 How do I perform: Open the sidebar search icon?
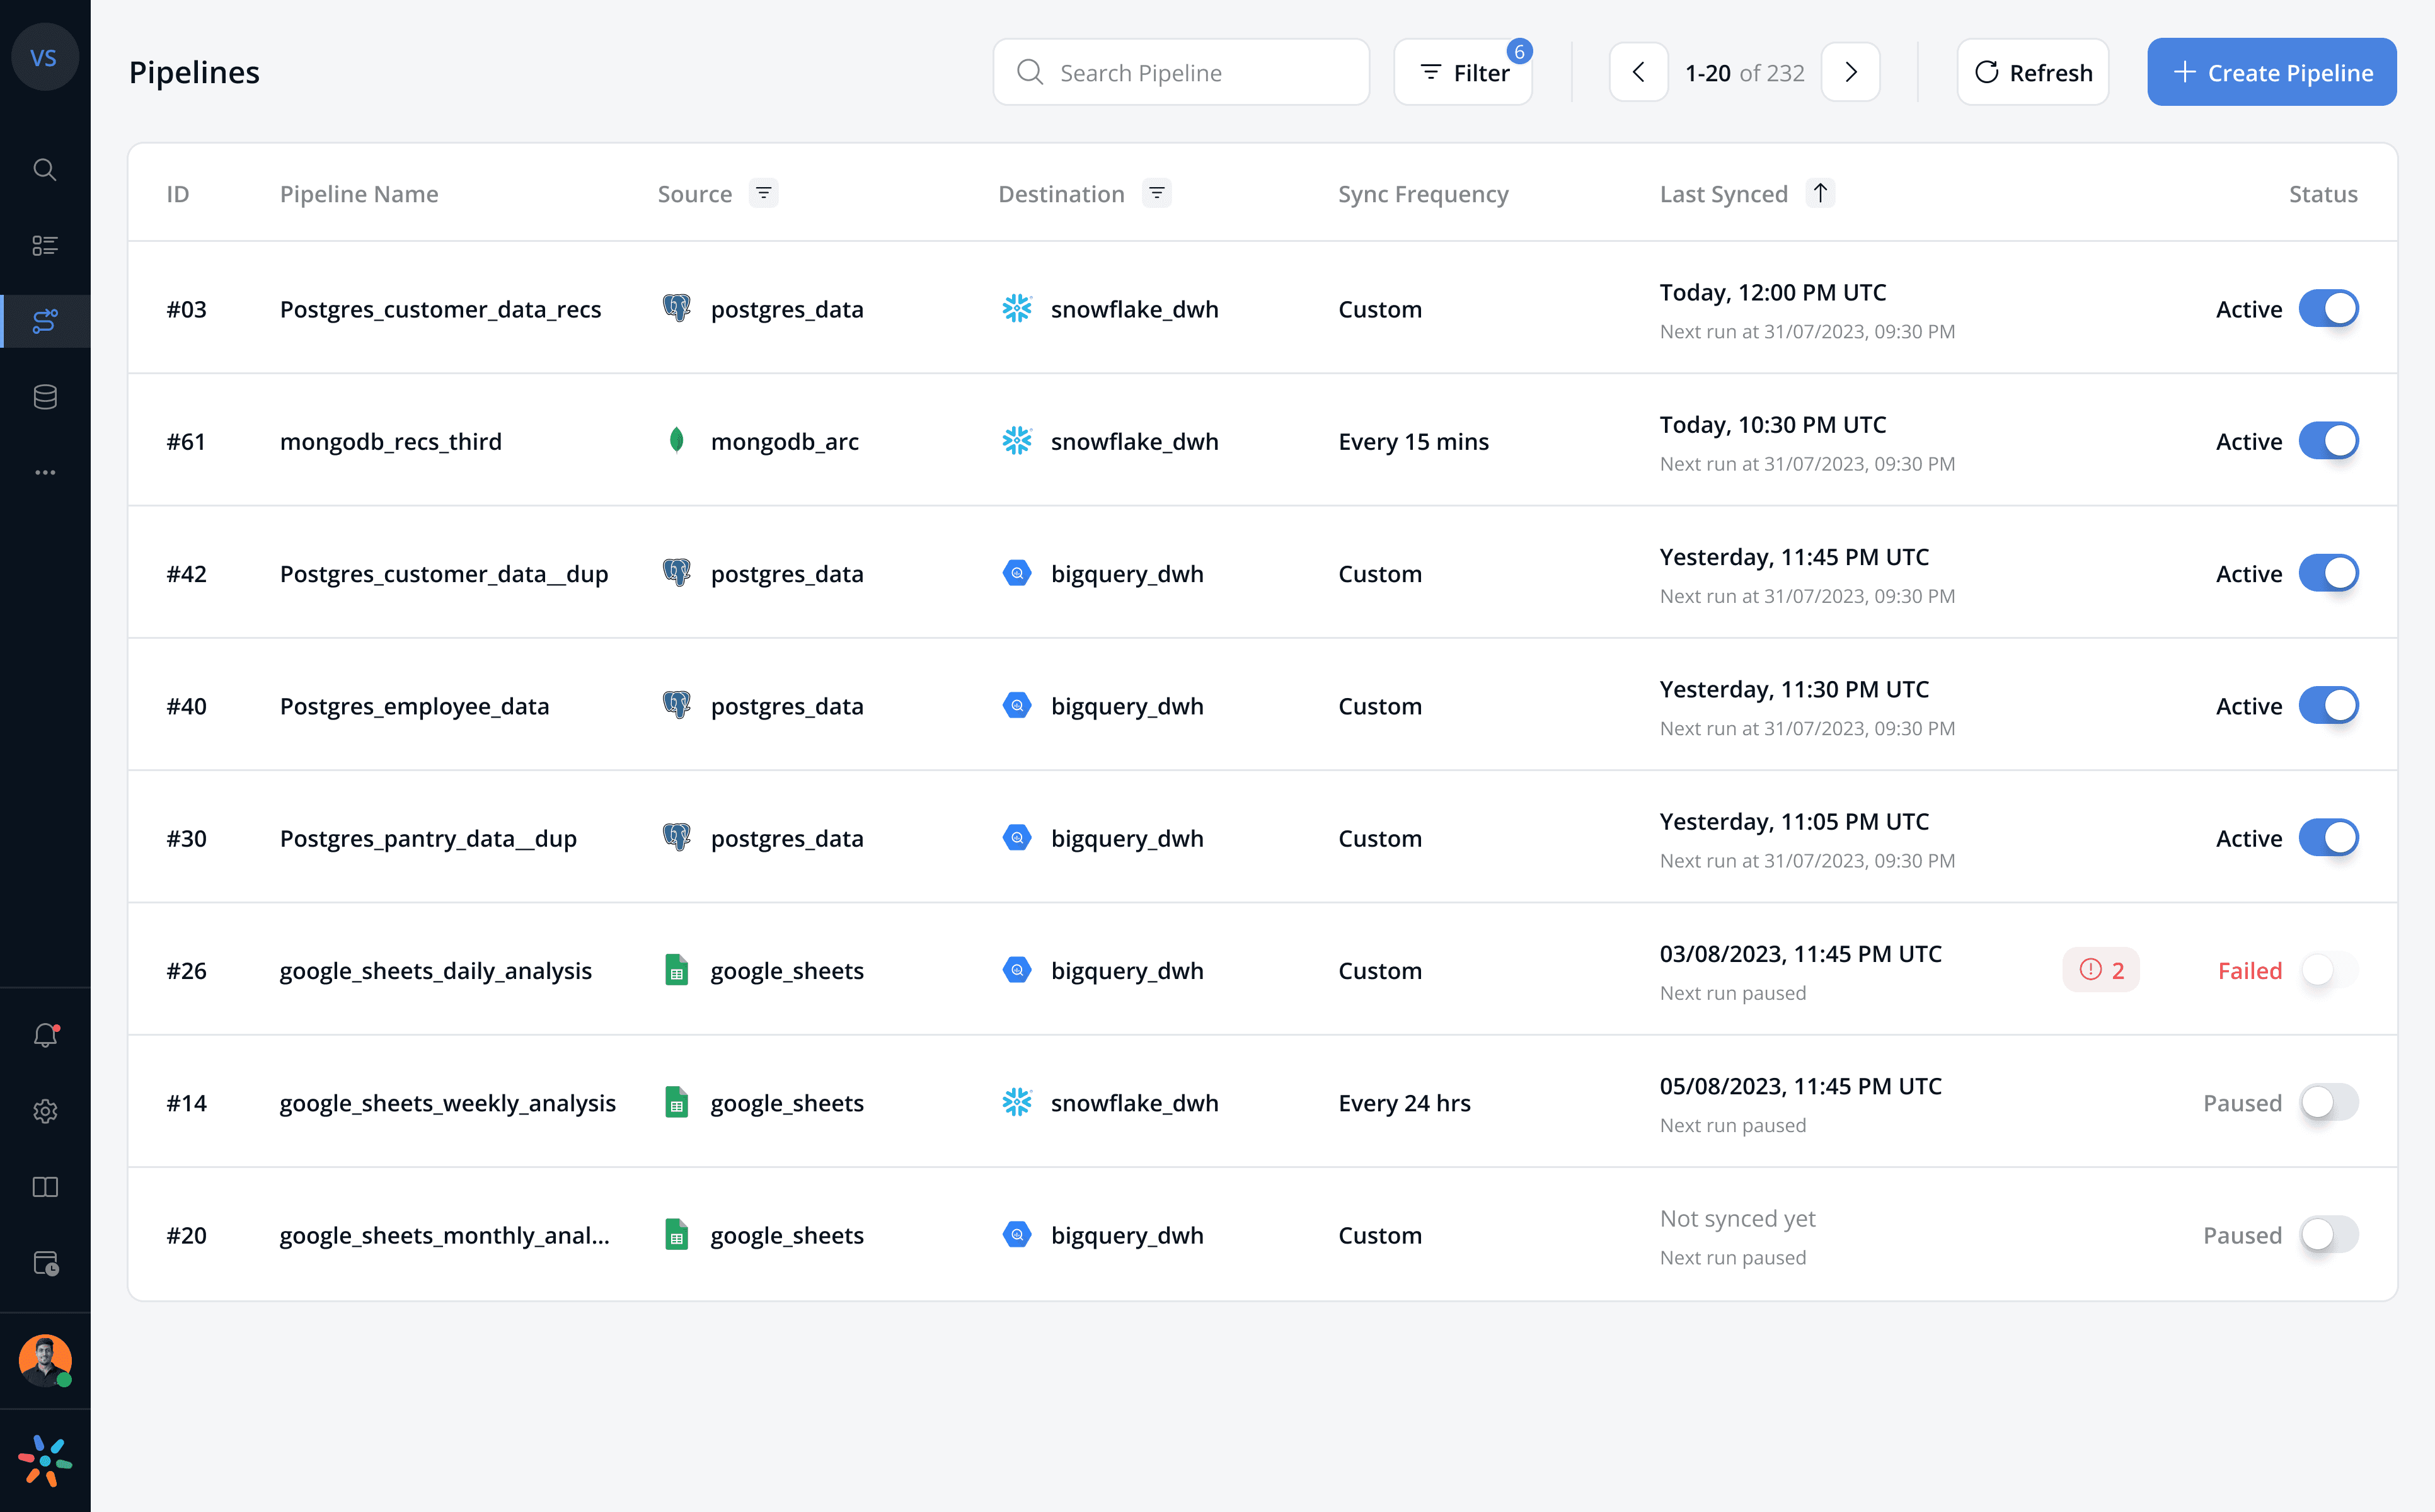(45, 169)
